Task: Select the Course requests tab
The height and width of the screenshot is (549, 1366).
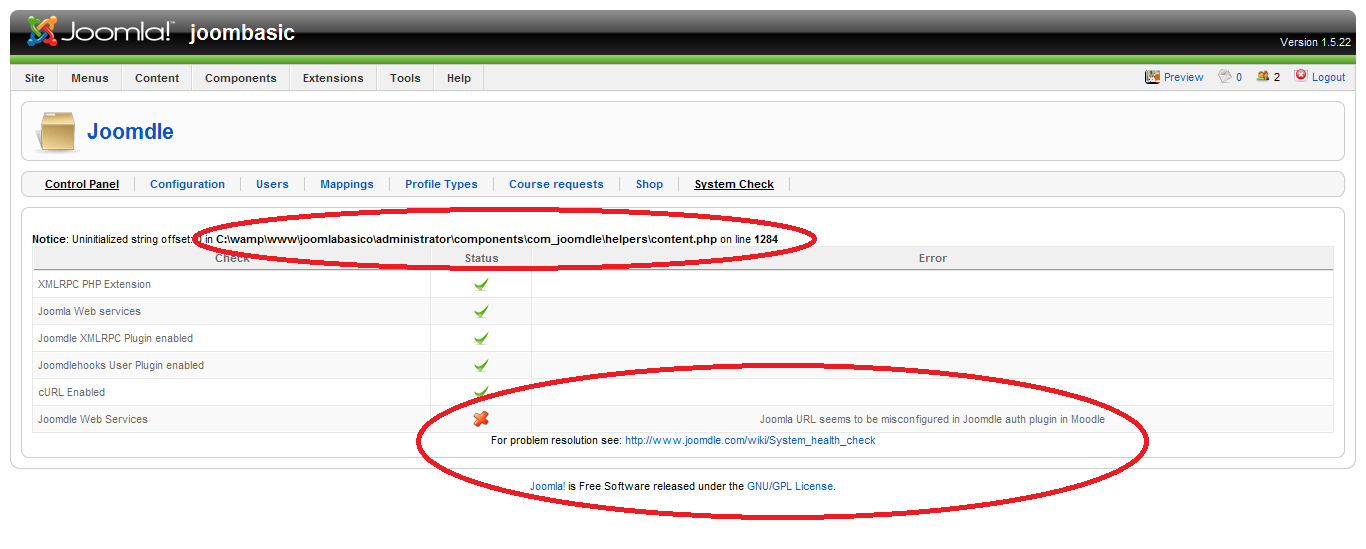Action: (556, 184)
